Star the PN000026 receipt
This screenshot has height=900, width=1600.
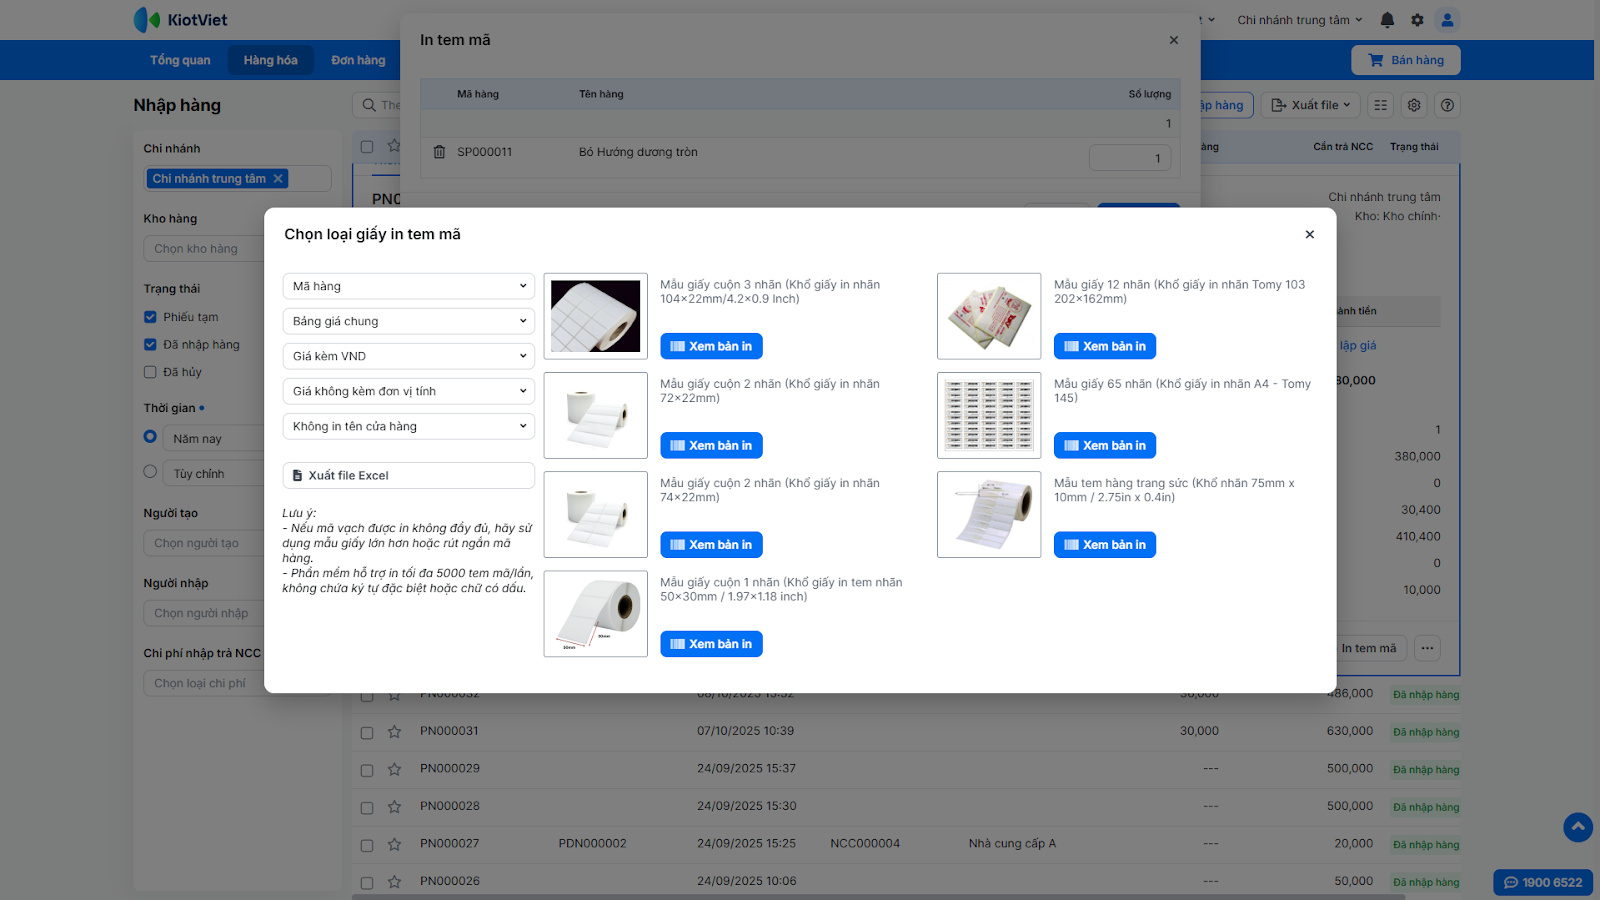click(394, 882)
